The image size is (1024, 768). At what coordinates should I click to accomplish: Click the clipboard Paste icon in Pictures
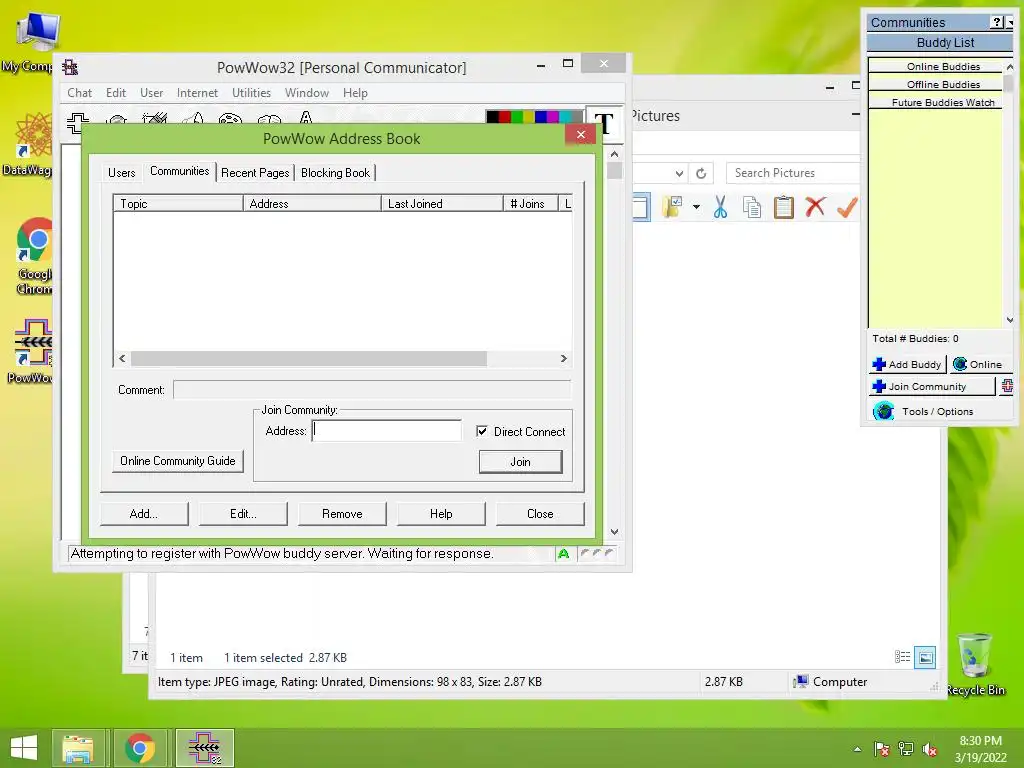coord(784,208)
